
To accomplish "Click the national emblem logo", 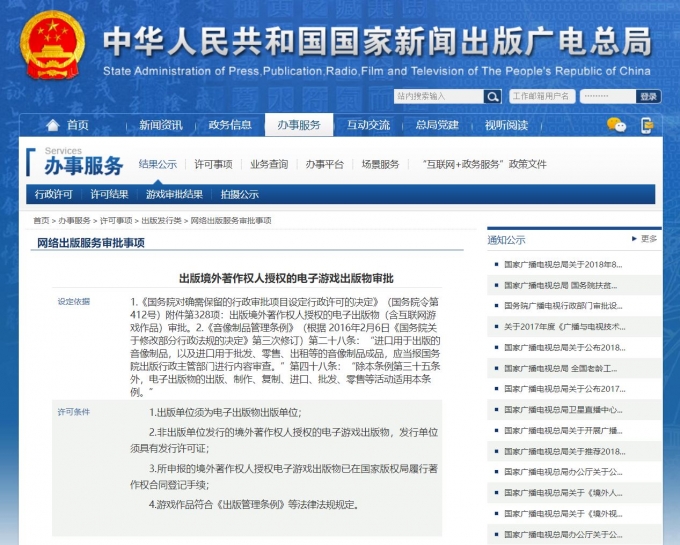I will coord(52,46).
